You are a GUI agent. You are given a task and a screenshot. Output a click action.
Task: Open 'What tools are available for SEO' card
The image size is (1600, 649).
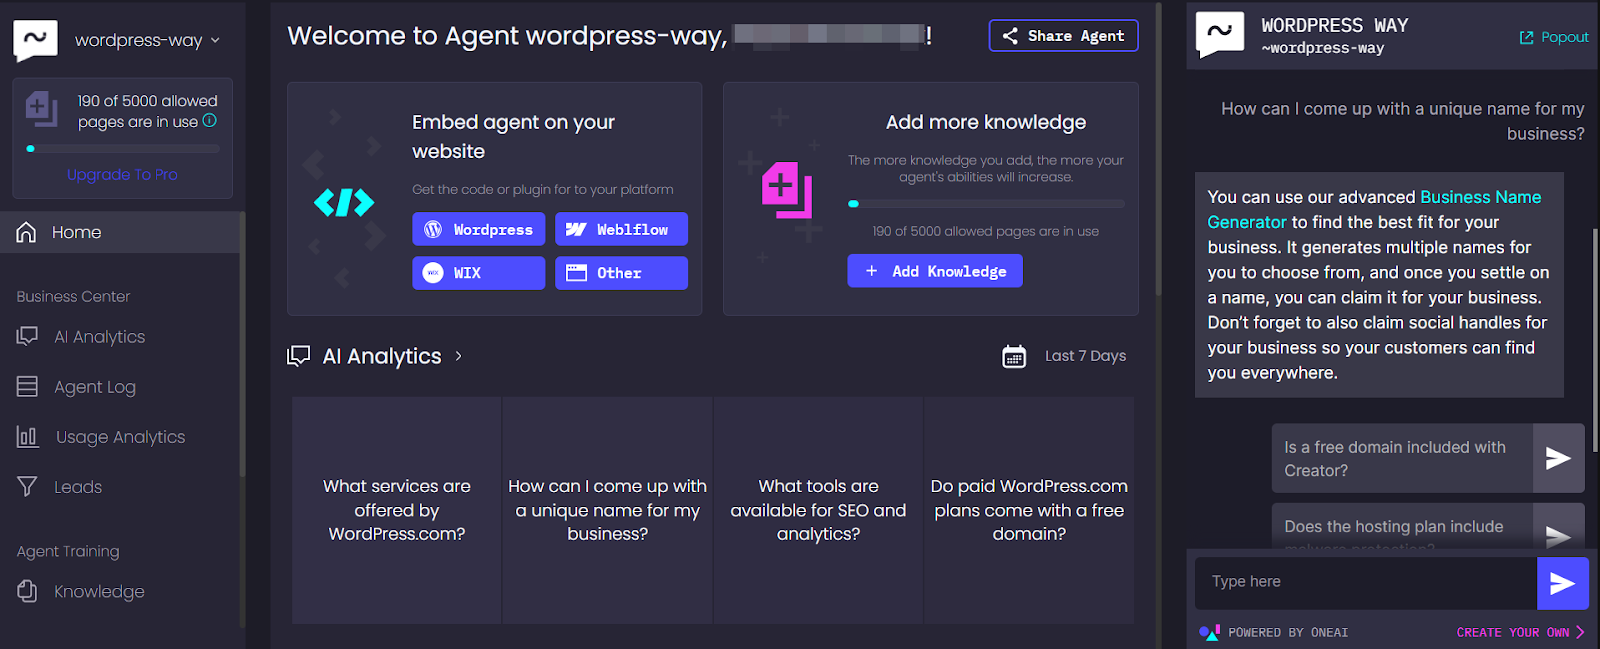(x=819, y=510)
